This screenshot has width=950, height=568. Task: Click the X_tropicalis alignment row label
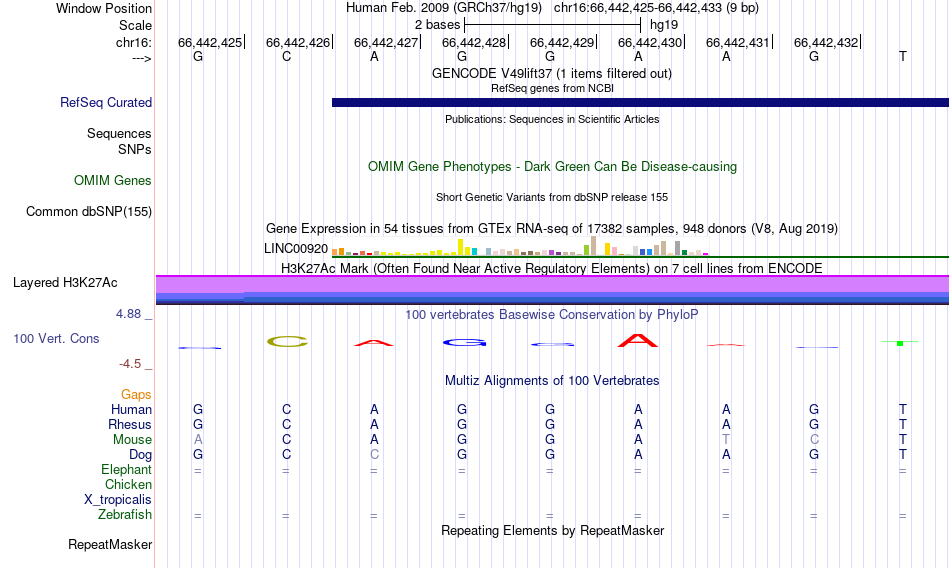(x=118, y=500)
